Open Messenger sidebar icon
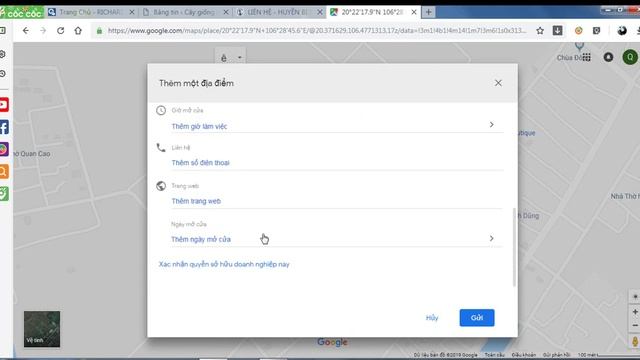This screenshot has height=360, width=640. point(4,149)
